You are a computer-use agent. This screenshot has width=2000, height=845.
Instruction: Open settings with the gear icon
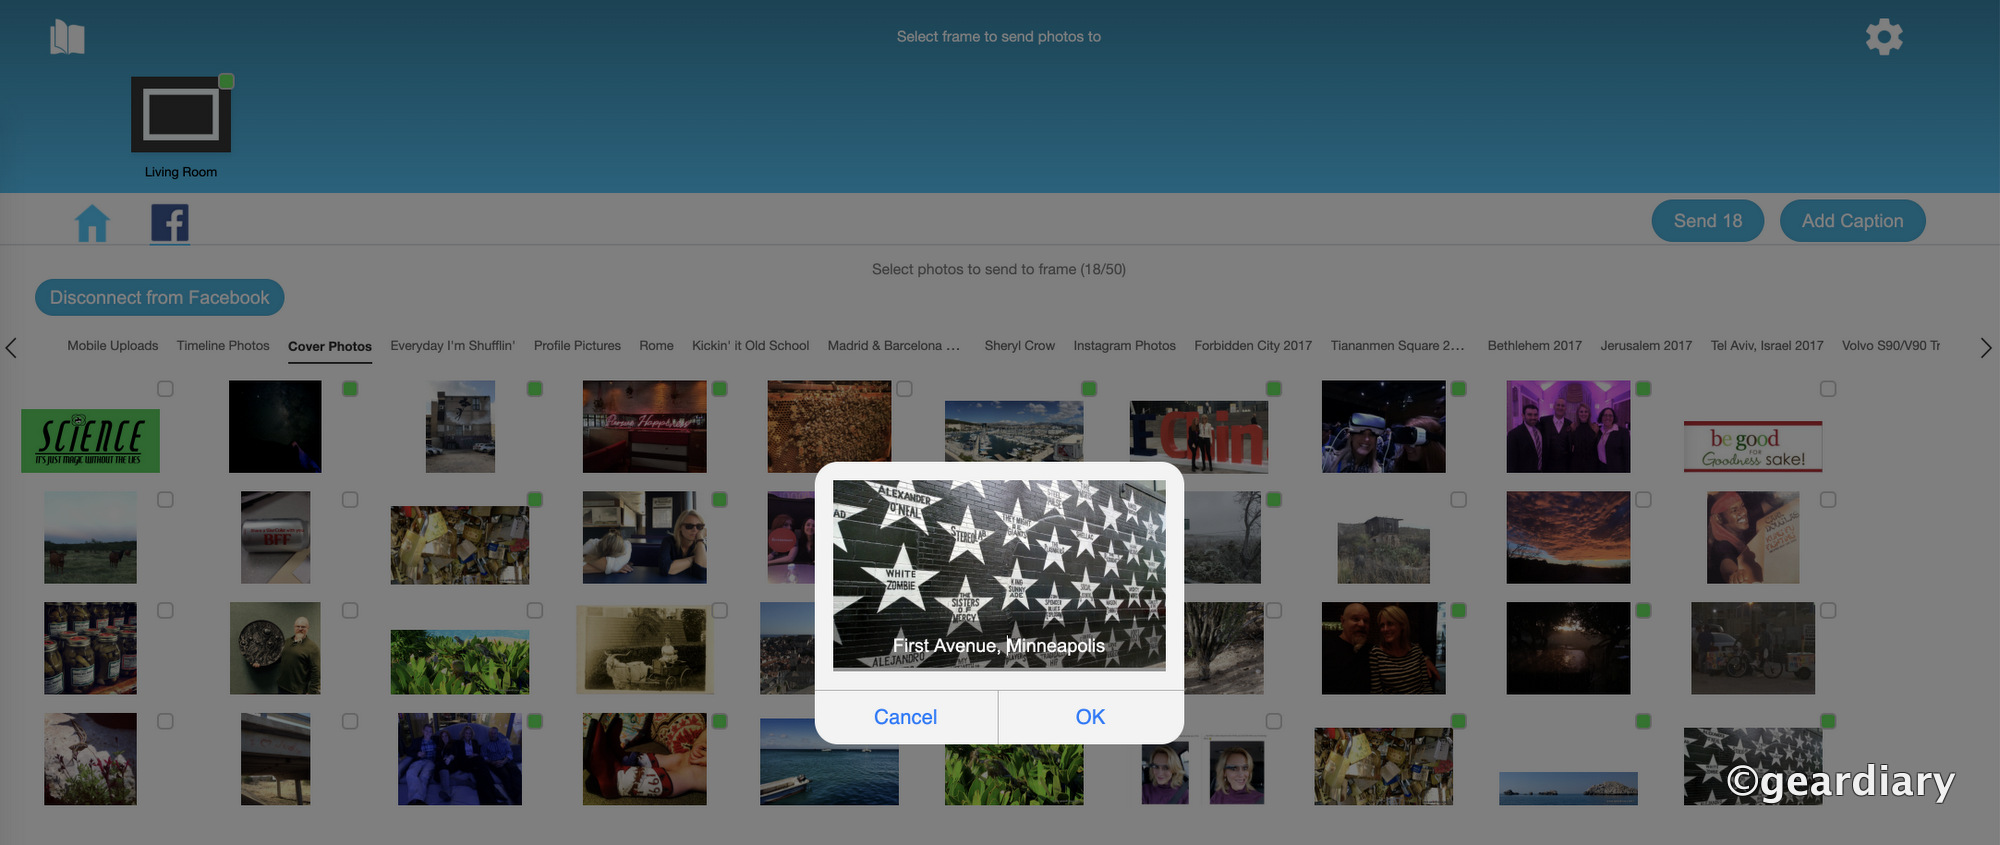[x=1884, y=37]
